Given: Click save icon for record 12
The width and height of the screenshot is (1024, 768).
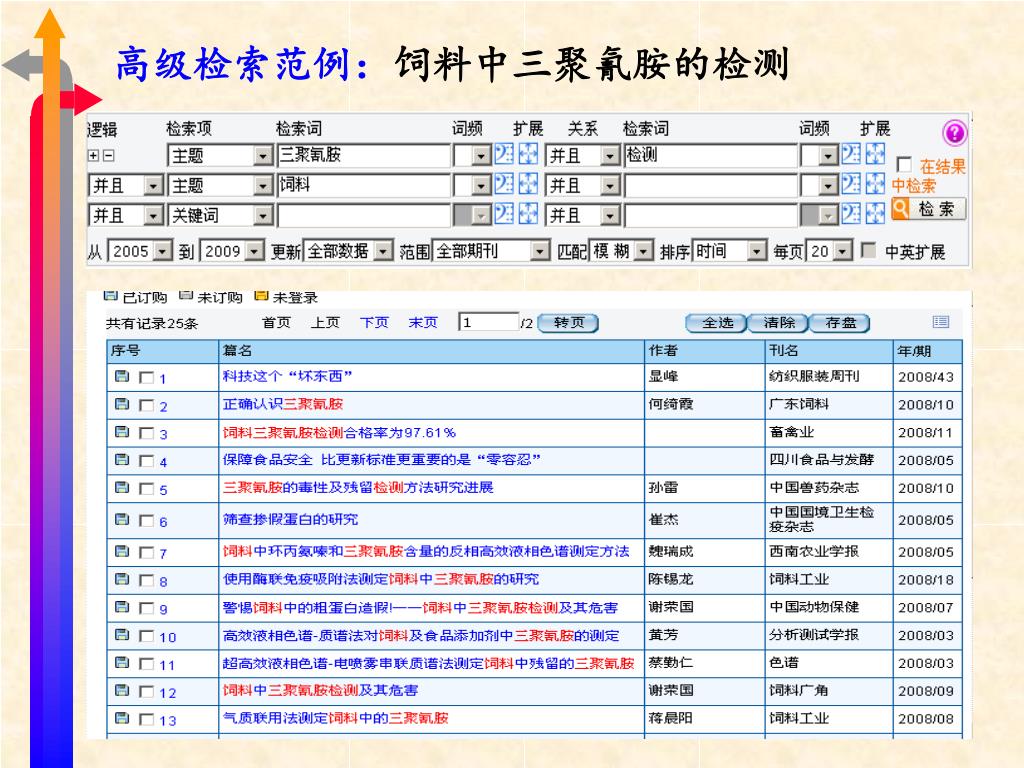Looking at the screenshot, I should 122,690.
